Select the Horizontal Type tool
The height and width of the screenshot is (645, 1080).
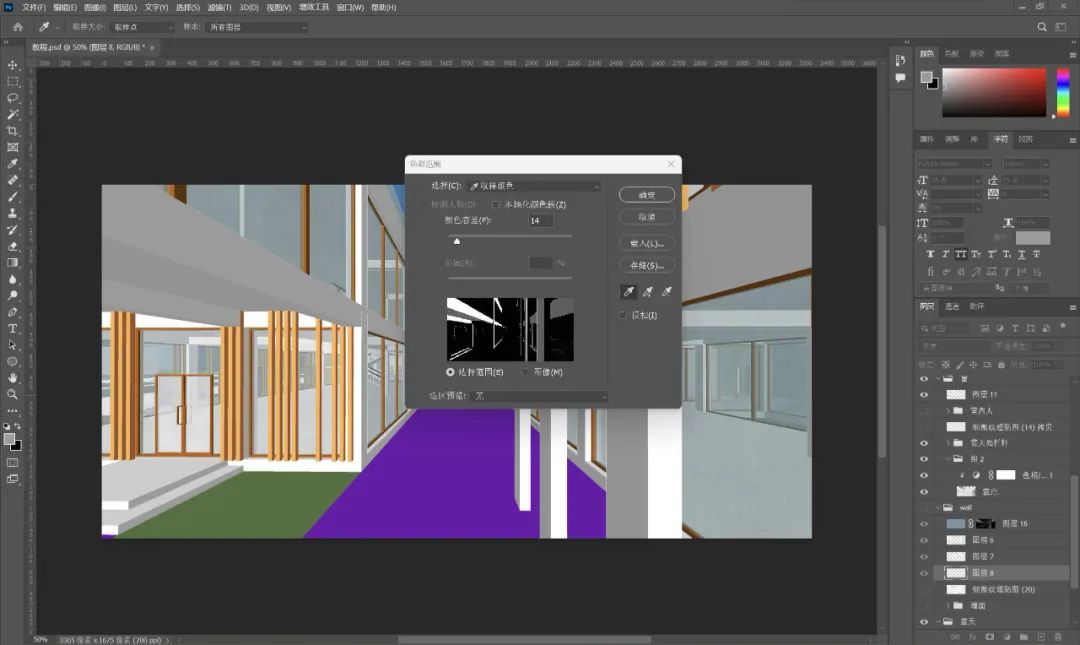click(x=12, y=329)
